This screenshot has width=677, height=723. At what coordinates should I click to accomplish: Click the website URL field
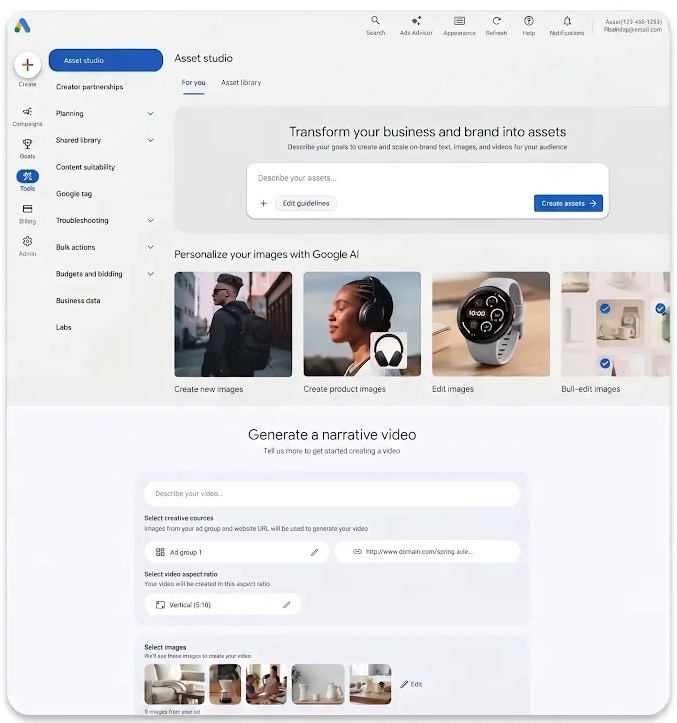click(427, 551)
